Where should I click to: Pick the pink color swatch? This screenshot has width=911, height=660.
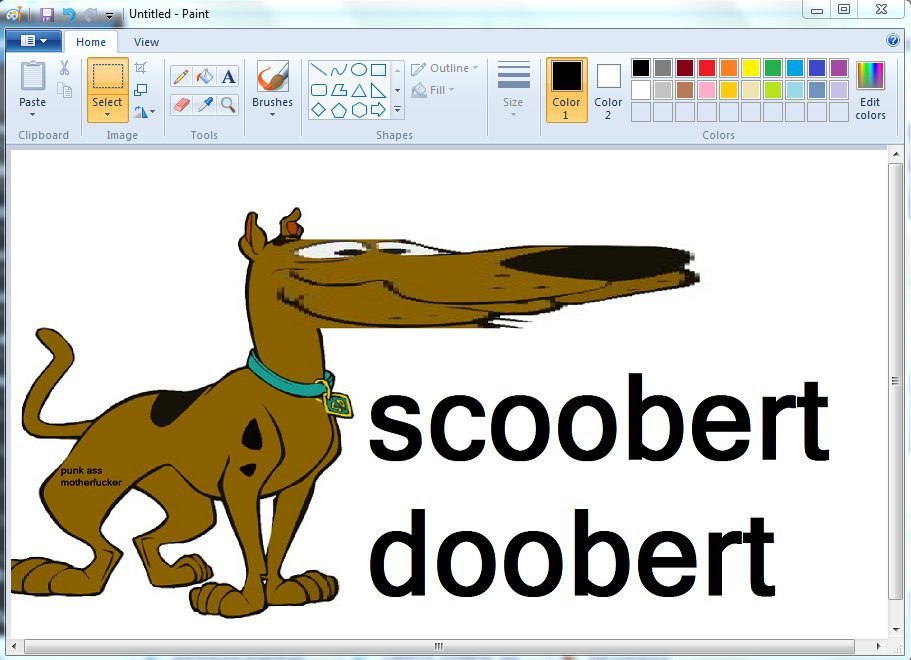(x=707, y=89)
